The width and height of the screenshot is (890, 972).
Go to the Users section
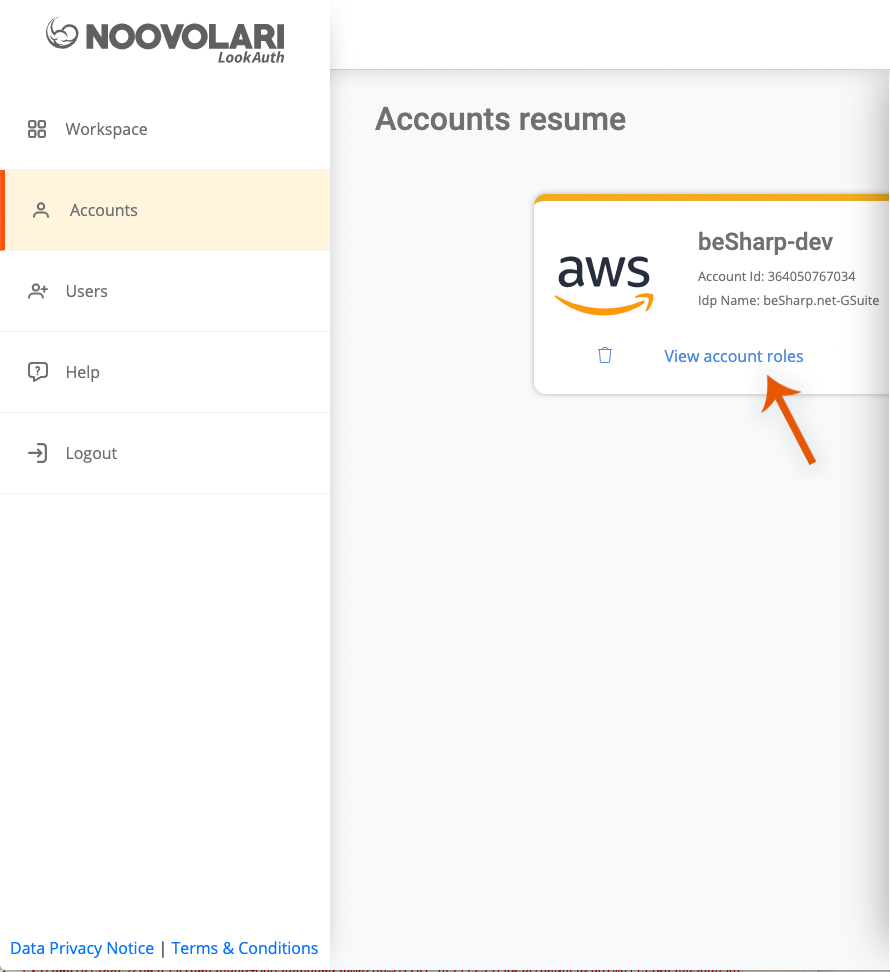click(x=86, y=291)
